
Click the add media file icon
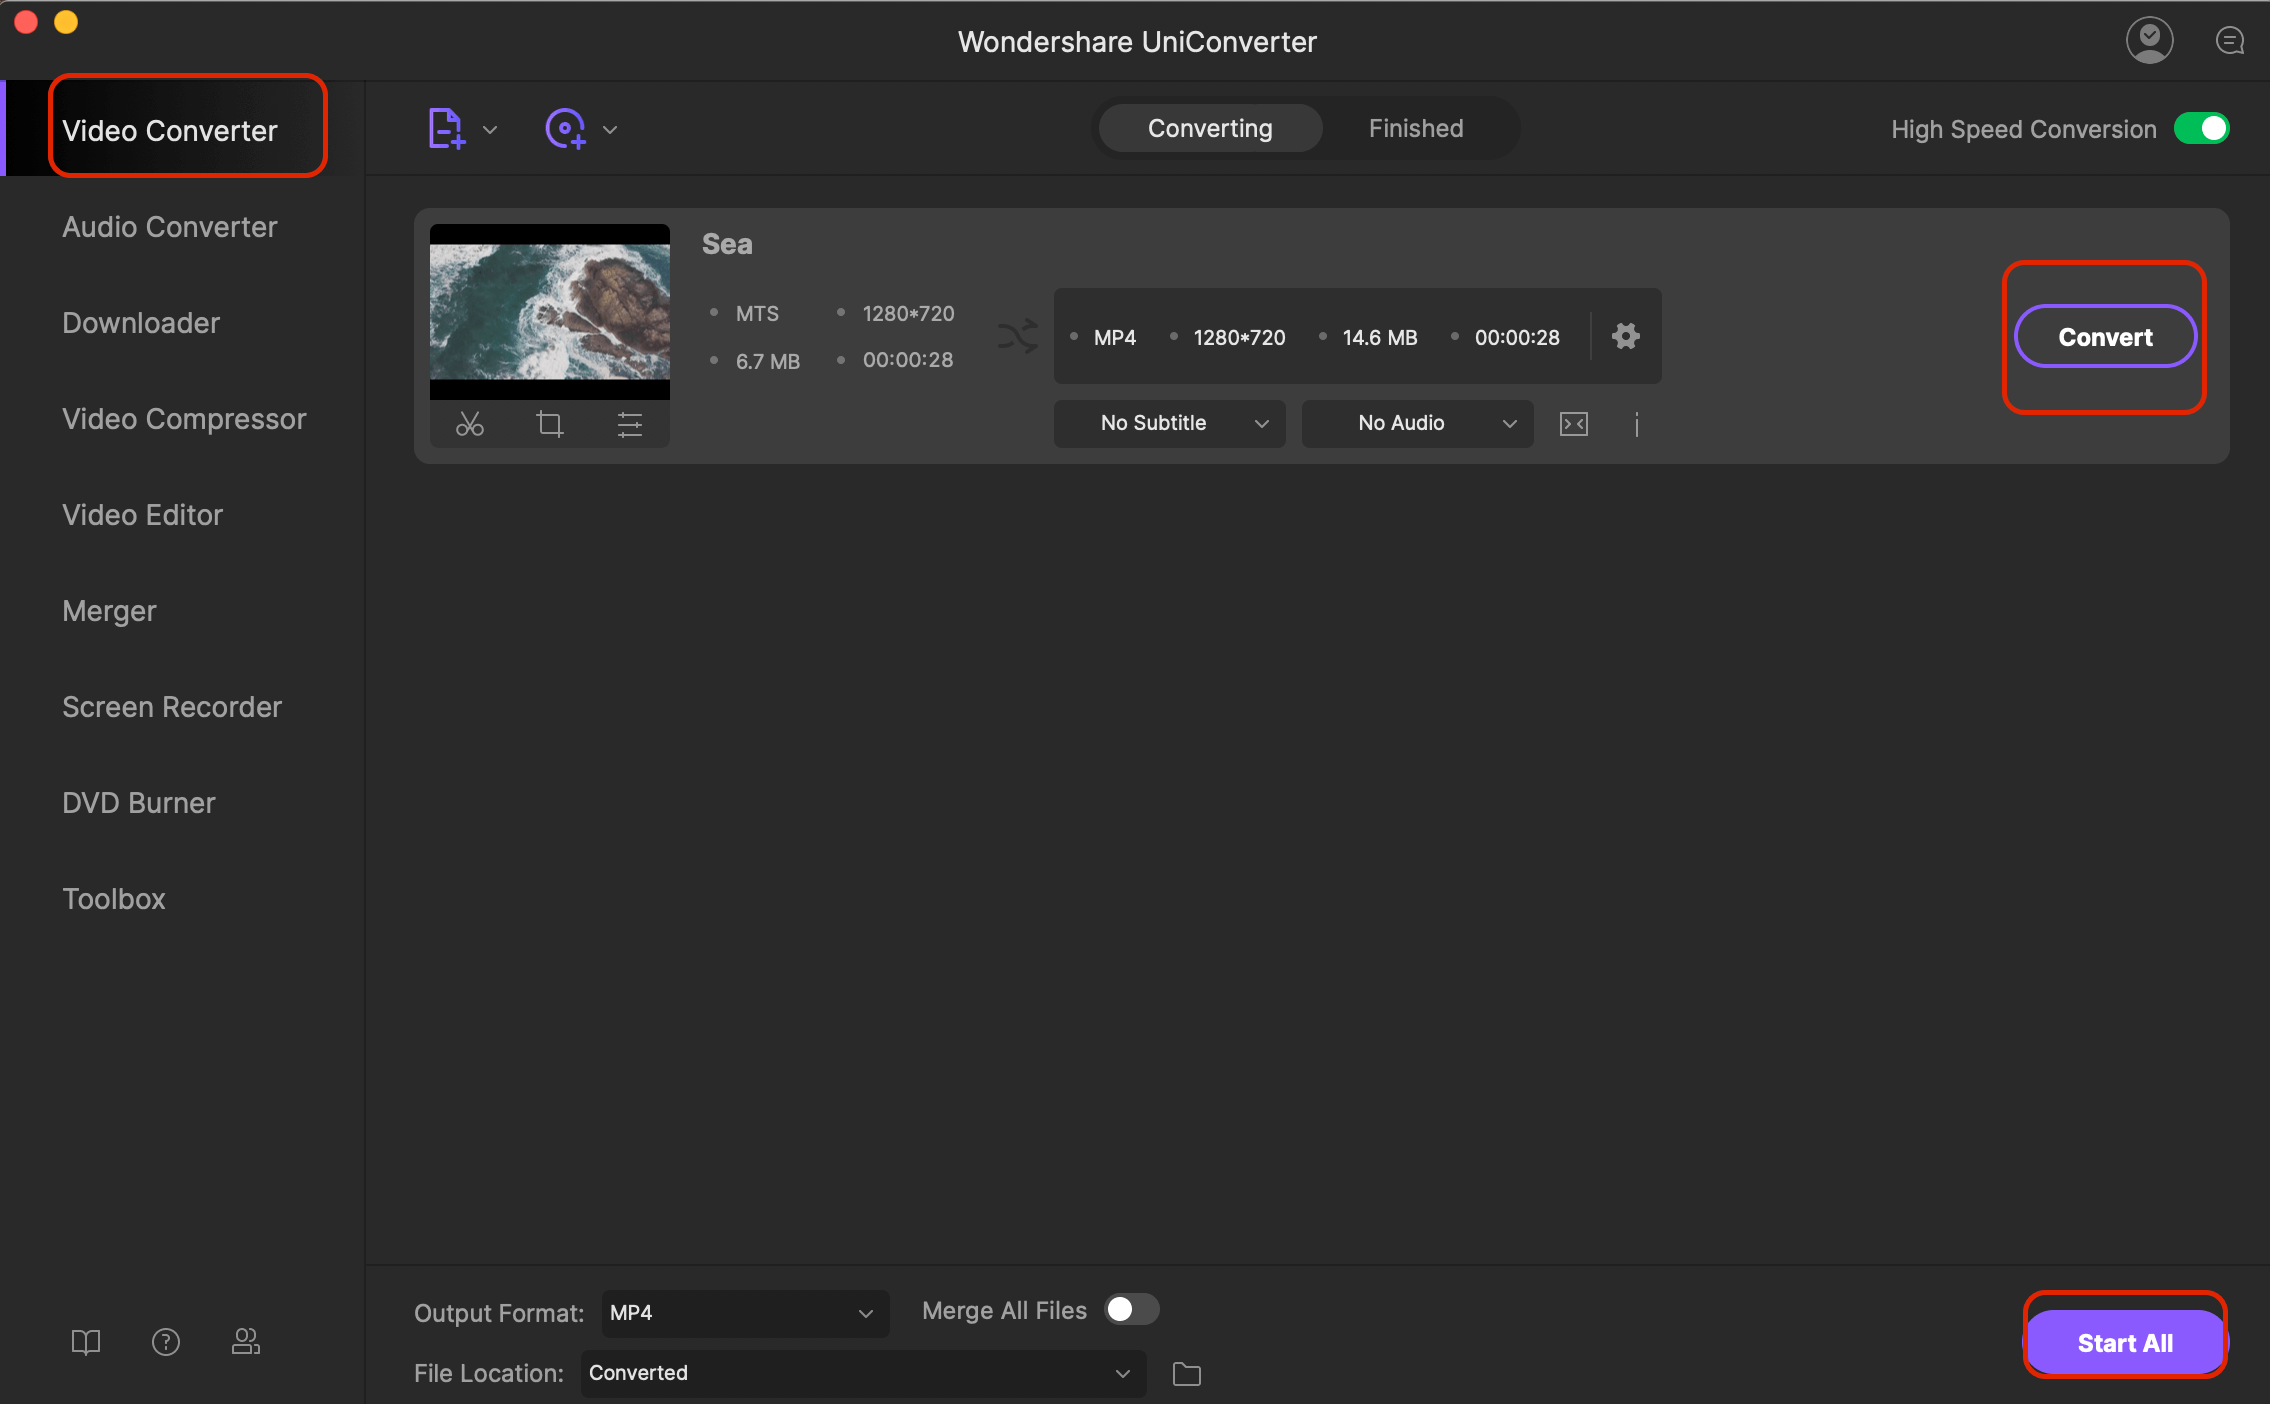(x=446, y=128)
